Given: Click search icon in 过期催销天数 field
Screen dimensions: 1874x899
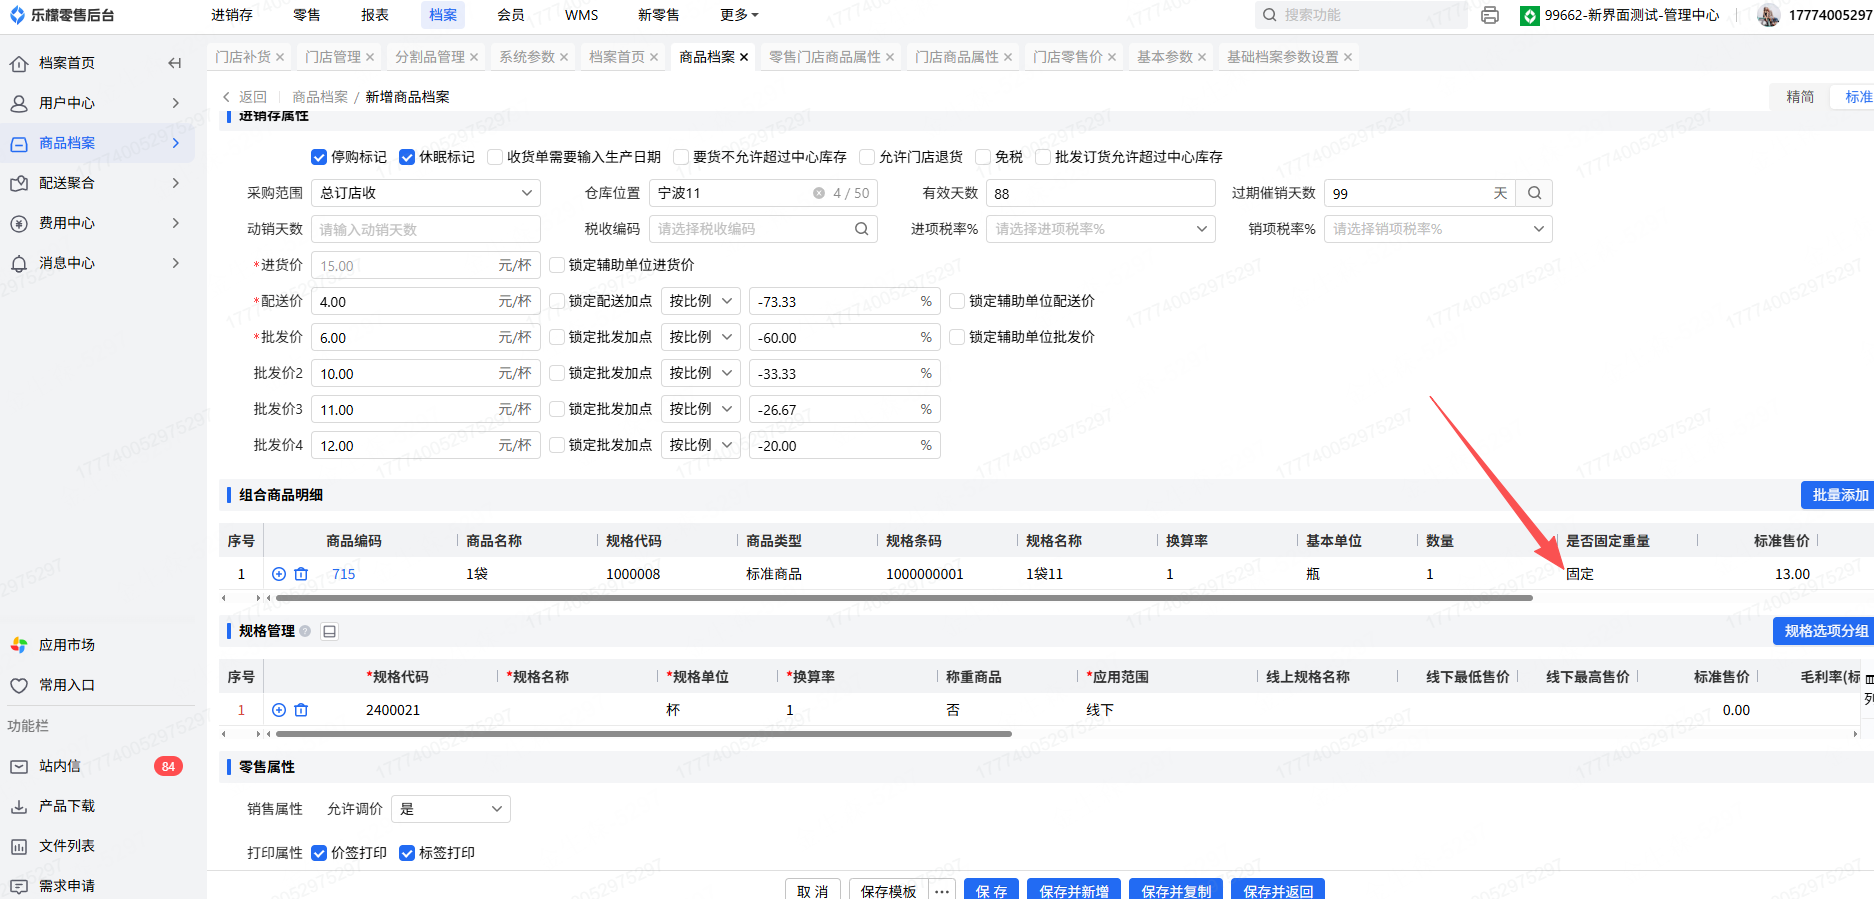Looking at the screenshot, I should click(1534, 193).
